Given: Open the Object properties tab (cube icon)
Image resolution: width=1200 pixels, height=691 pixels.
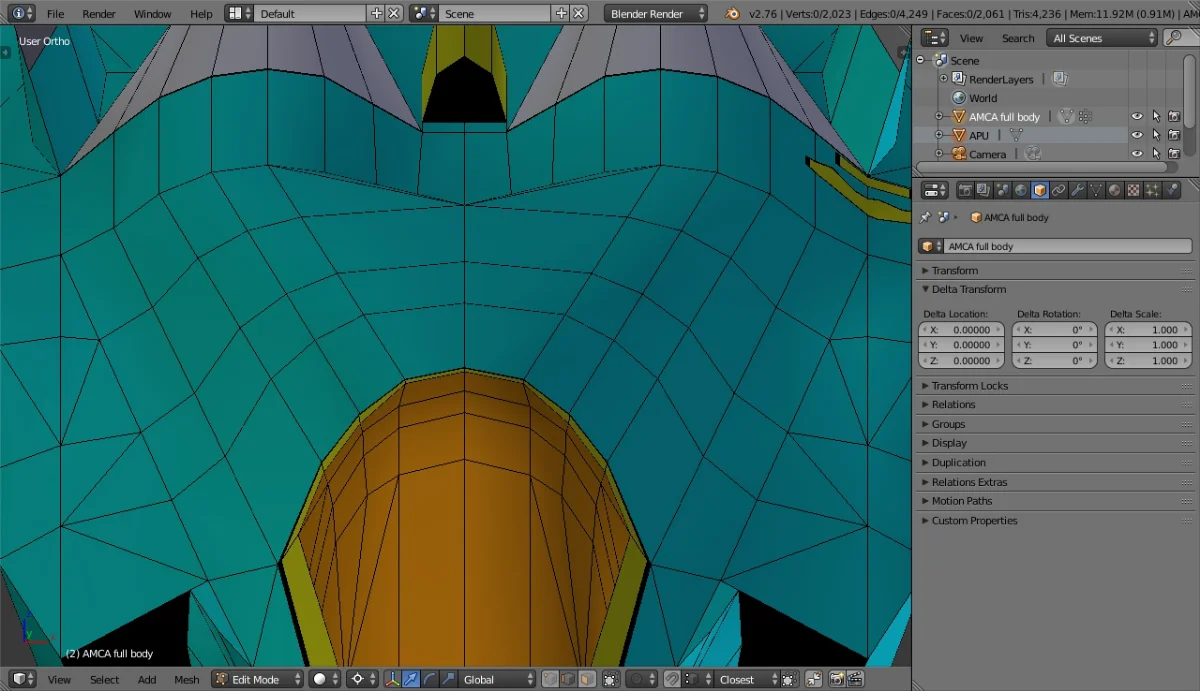Looking at the screenshot, I should click(x=1040, y=190).
